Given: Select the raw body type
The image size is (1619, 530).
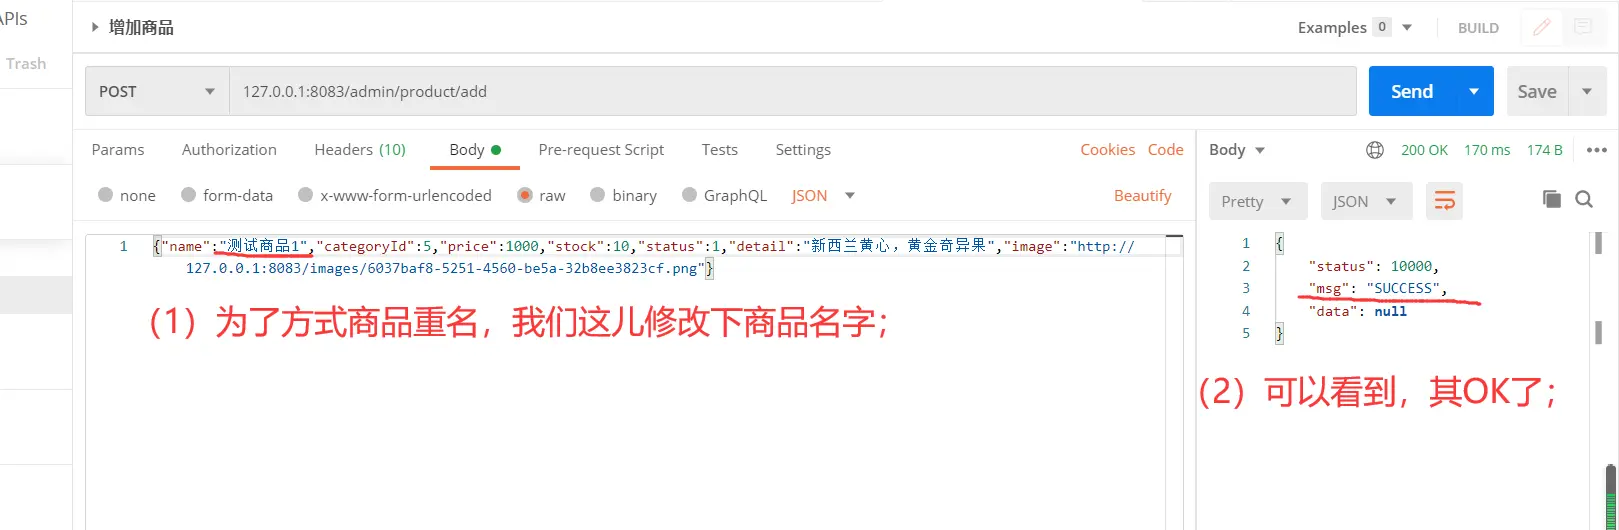Looking at the screenshot, I should 541,195.
